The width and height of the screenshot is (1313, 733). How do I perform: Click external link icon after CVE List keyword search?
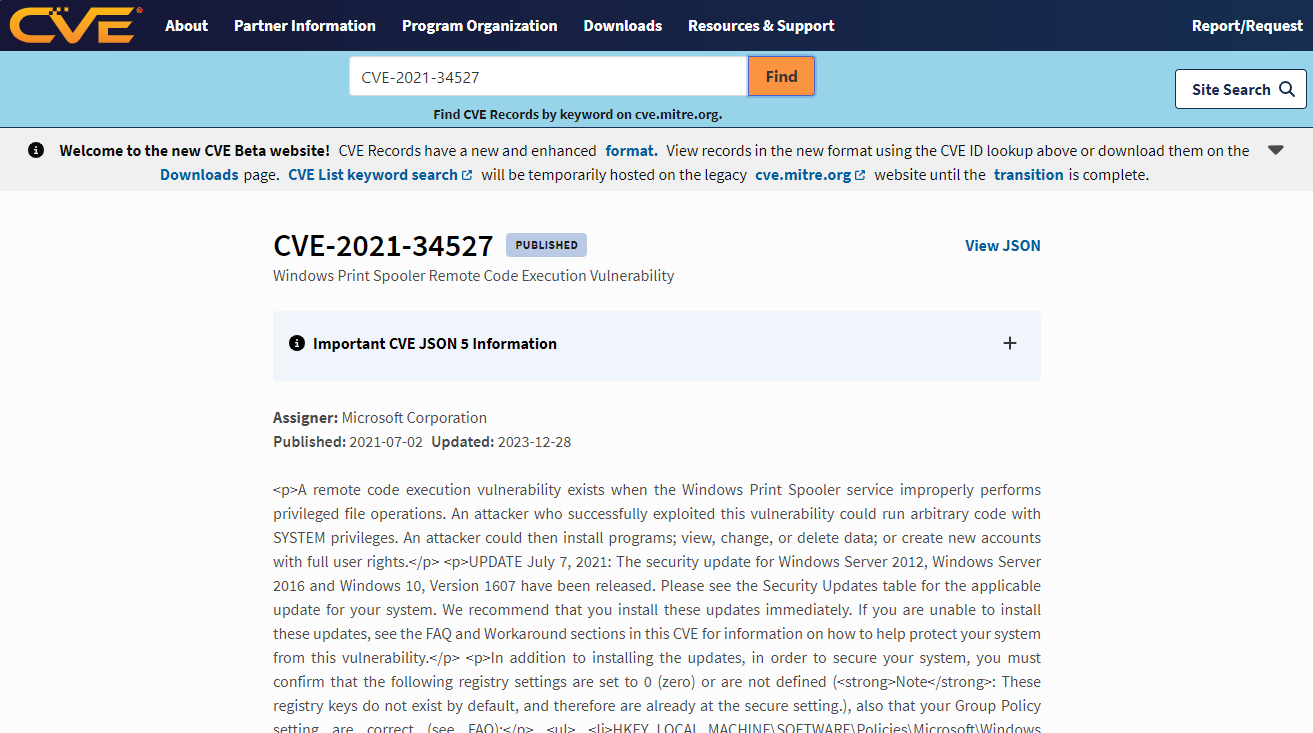pyautogui.click(x=467, y=175)
